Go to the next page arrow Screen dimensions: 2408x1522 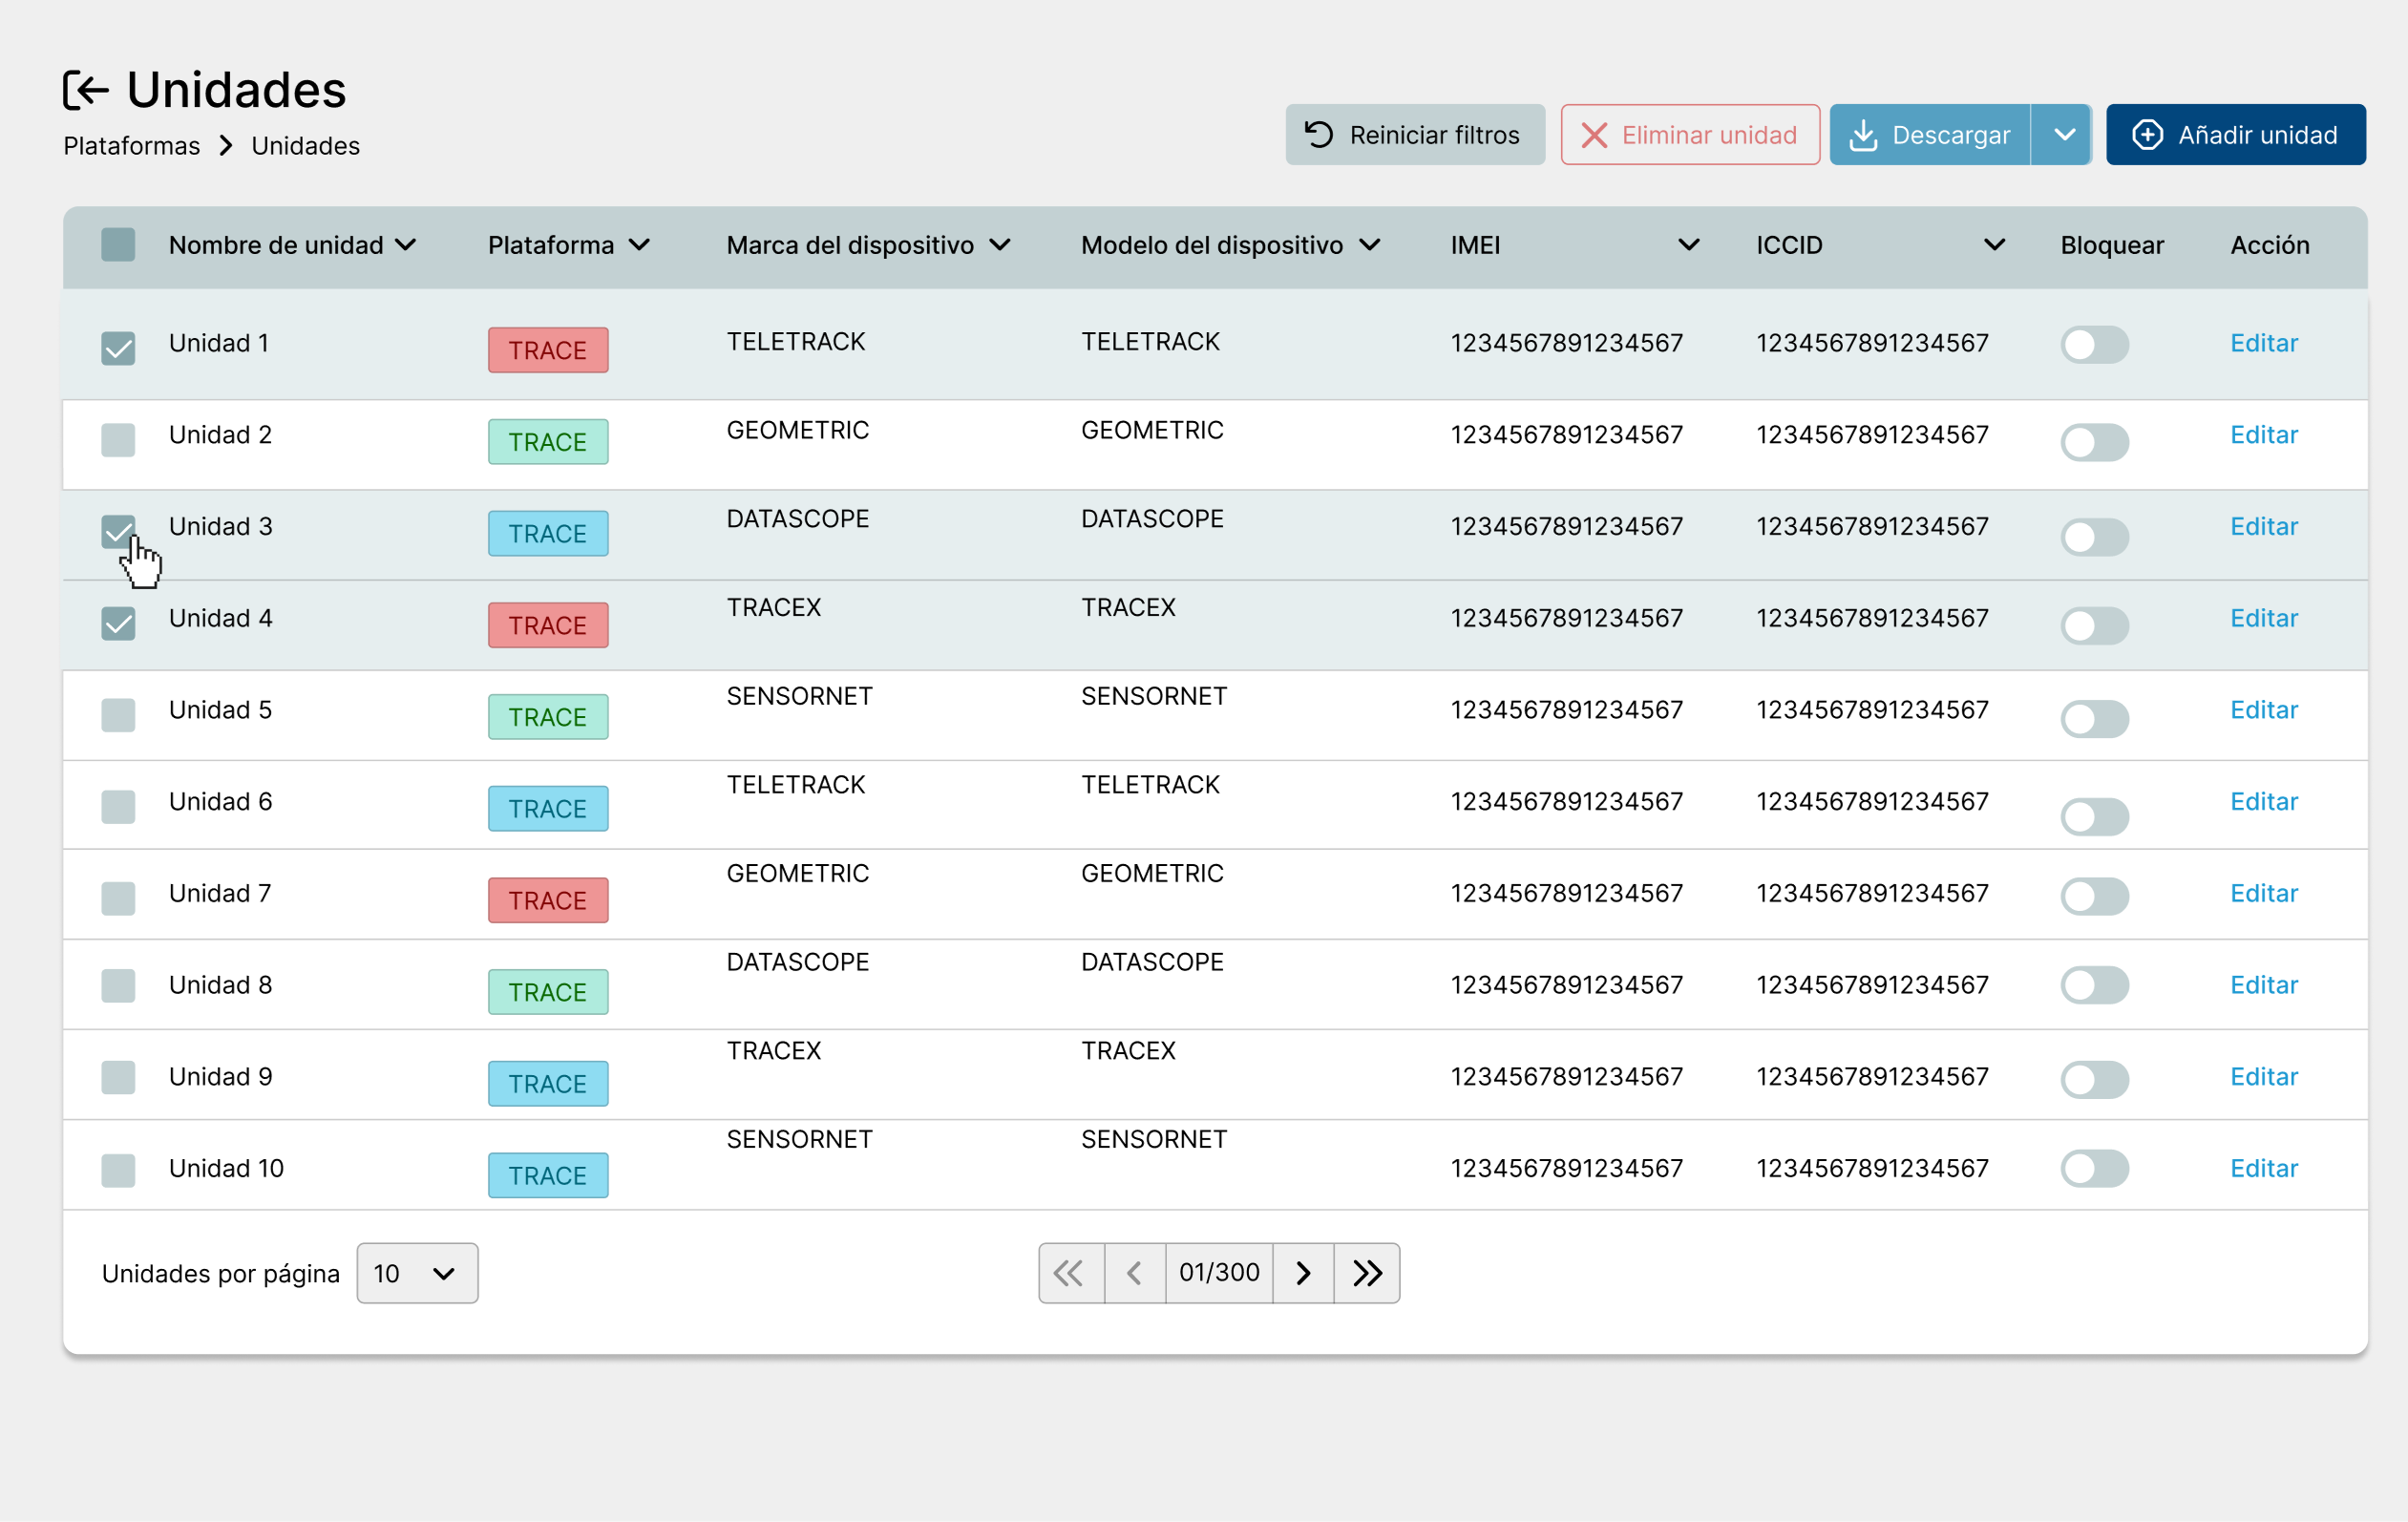click(x=1302, y=1273)
